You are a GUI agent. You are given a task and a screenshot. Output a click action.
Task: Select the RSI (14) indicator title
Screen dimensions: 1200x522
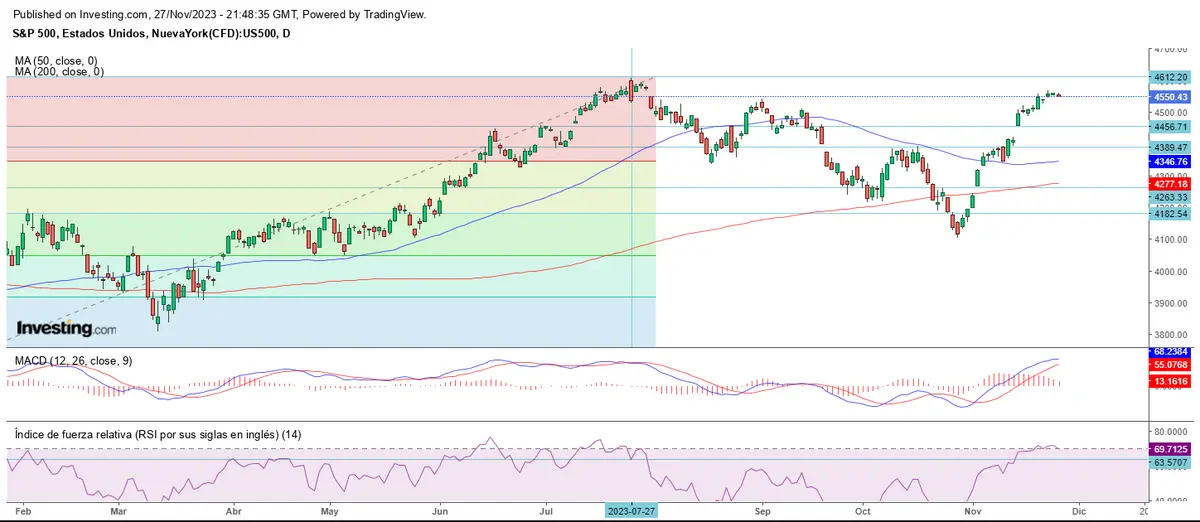click(x=158, y=434)
